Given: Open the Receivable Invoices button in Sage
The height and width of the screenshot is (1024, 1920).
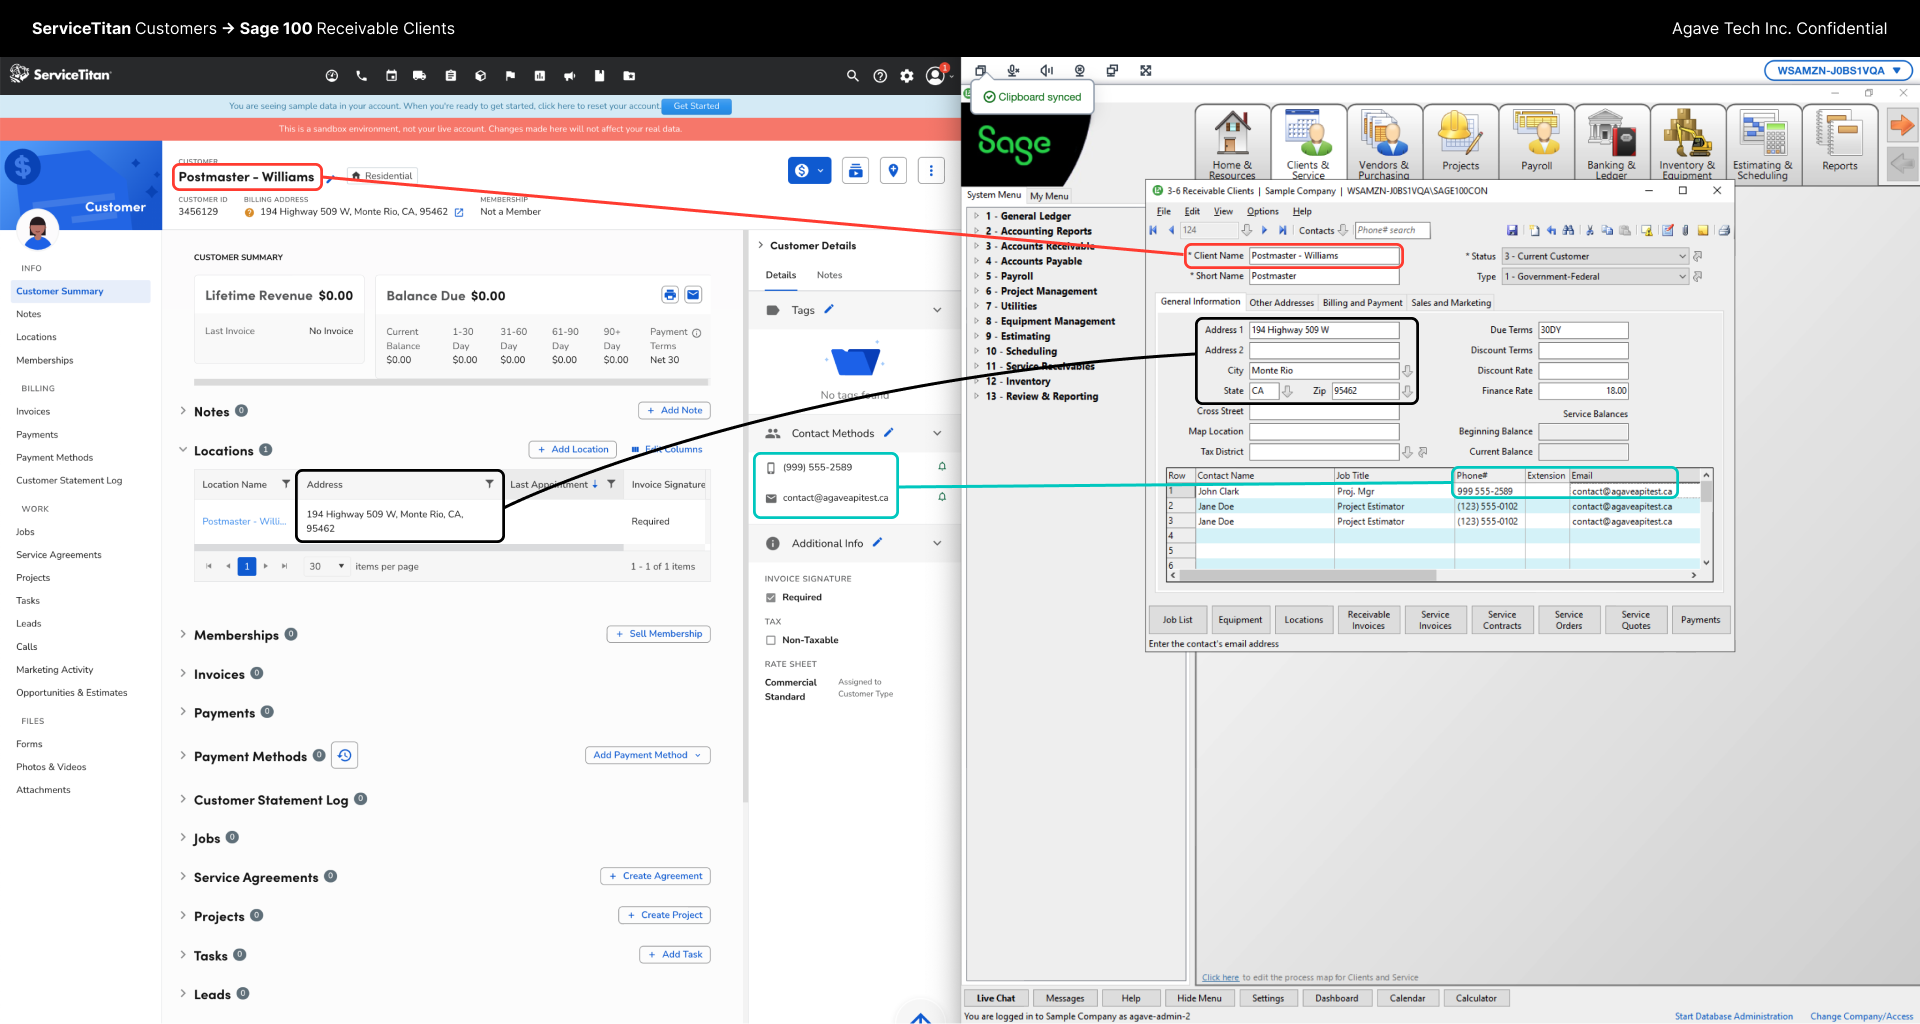Looking at the screenshot, I should (x=1368, y=620).
